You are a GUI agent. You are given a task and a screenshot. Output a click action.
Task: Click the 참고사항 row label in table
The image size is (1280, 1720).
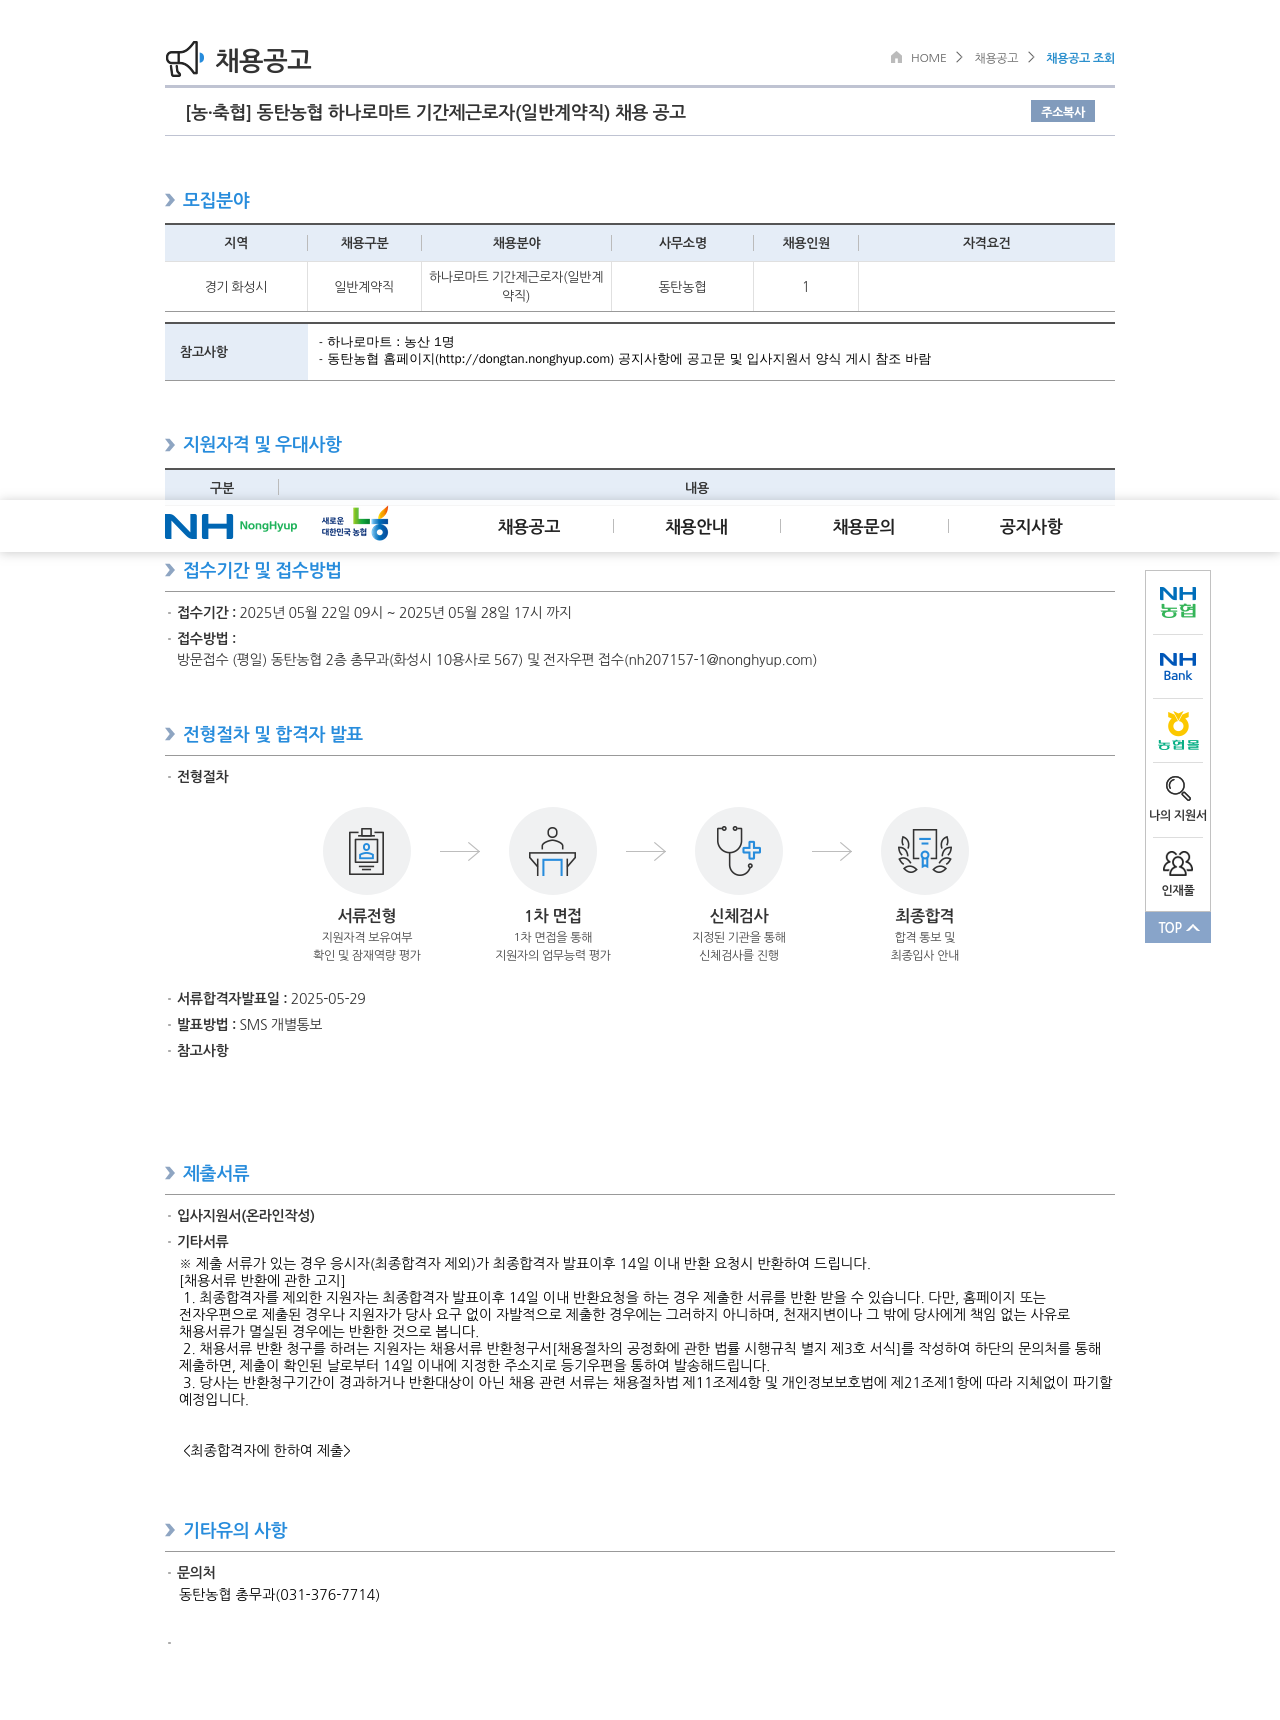point(236,352)
